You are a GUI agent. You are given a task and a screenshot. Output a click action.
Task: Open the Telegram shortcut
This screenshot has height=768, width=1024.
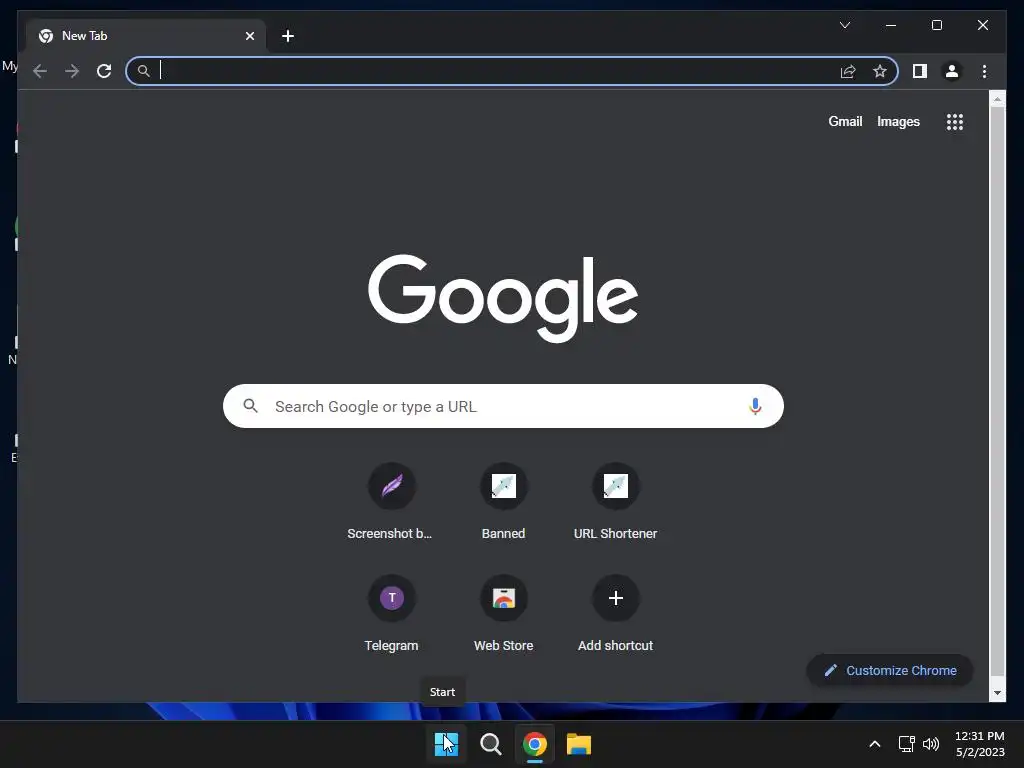(392, 613)
